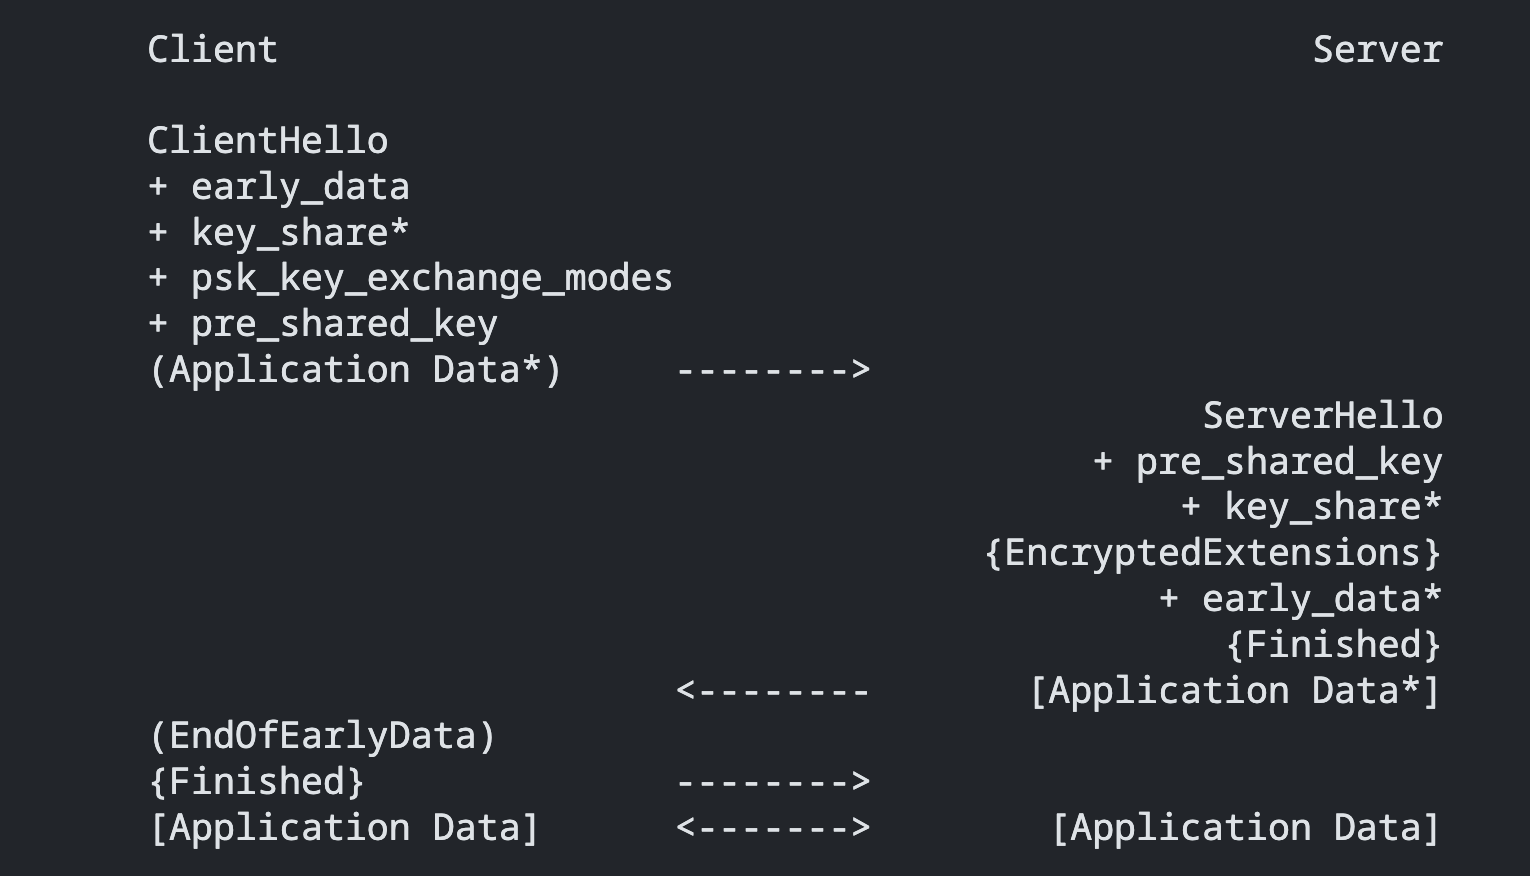Click the pre_shared_key line under ServerHello
The width and height of the screenshot is (1530, 876).
(x=1267, y=462)
